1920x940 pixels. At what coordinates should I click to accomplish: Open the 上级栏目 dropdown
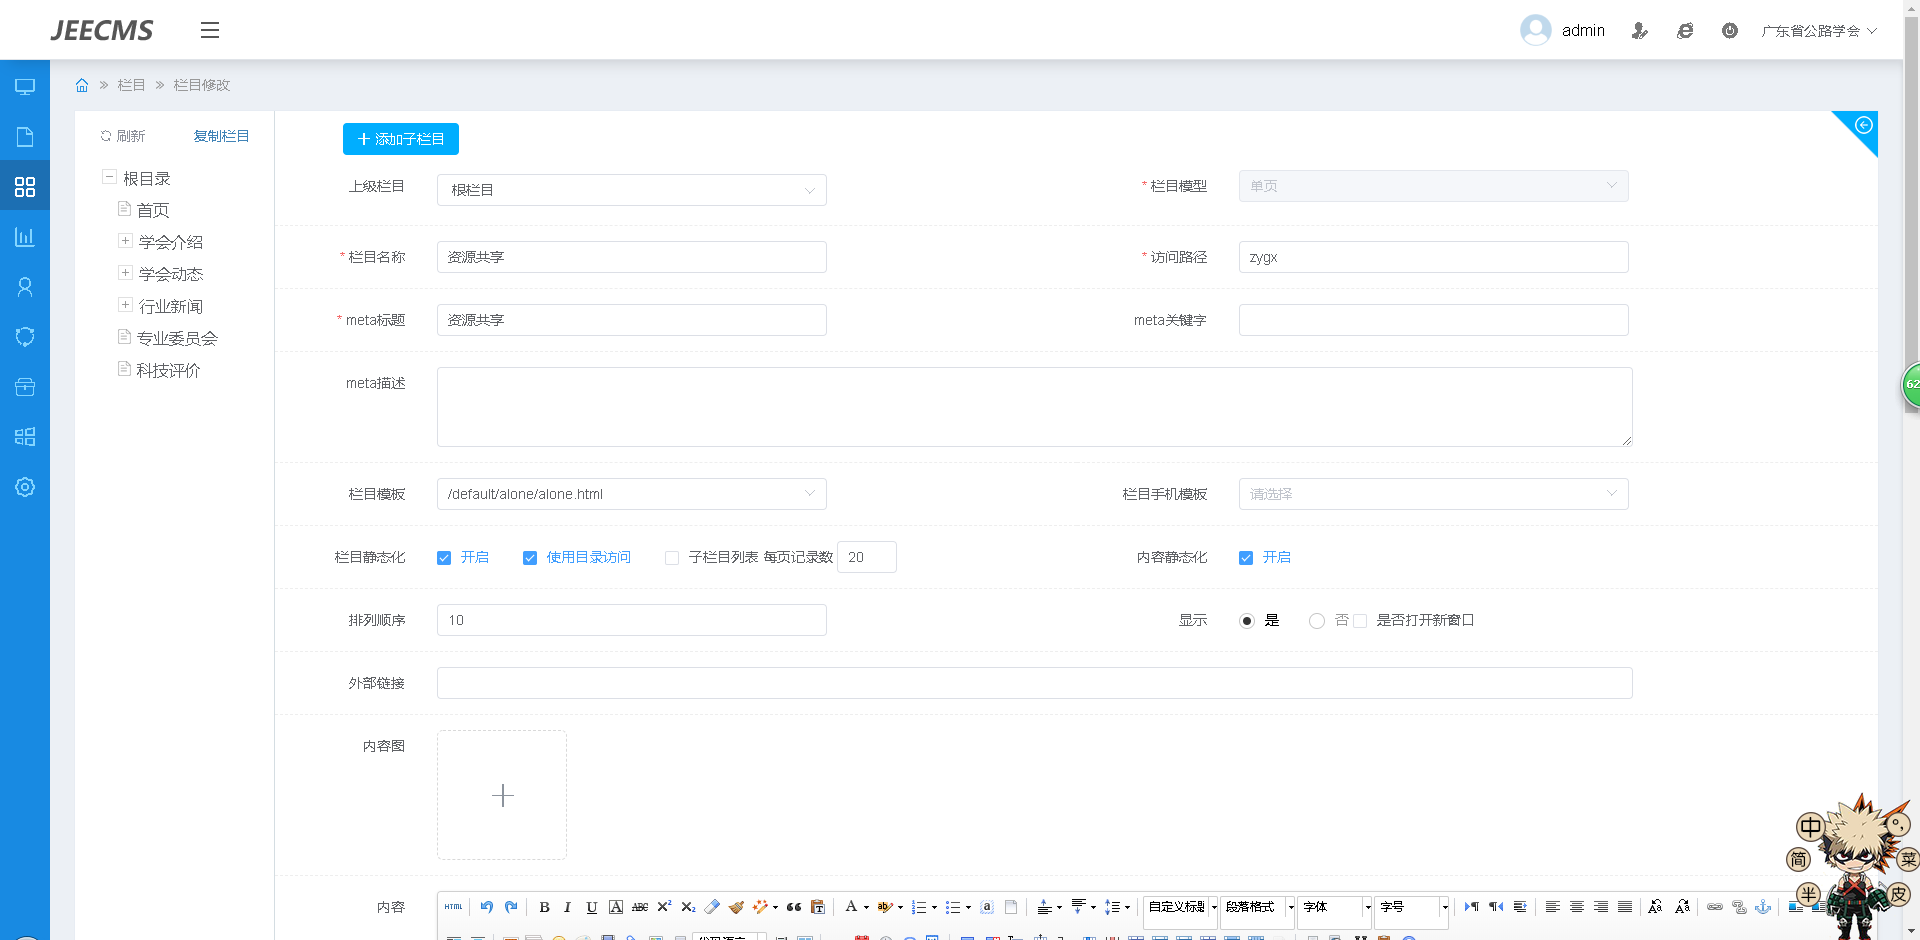pos(631,190)
